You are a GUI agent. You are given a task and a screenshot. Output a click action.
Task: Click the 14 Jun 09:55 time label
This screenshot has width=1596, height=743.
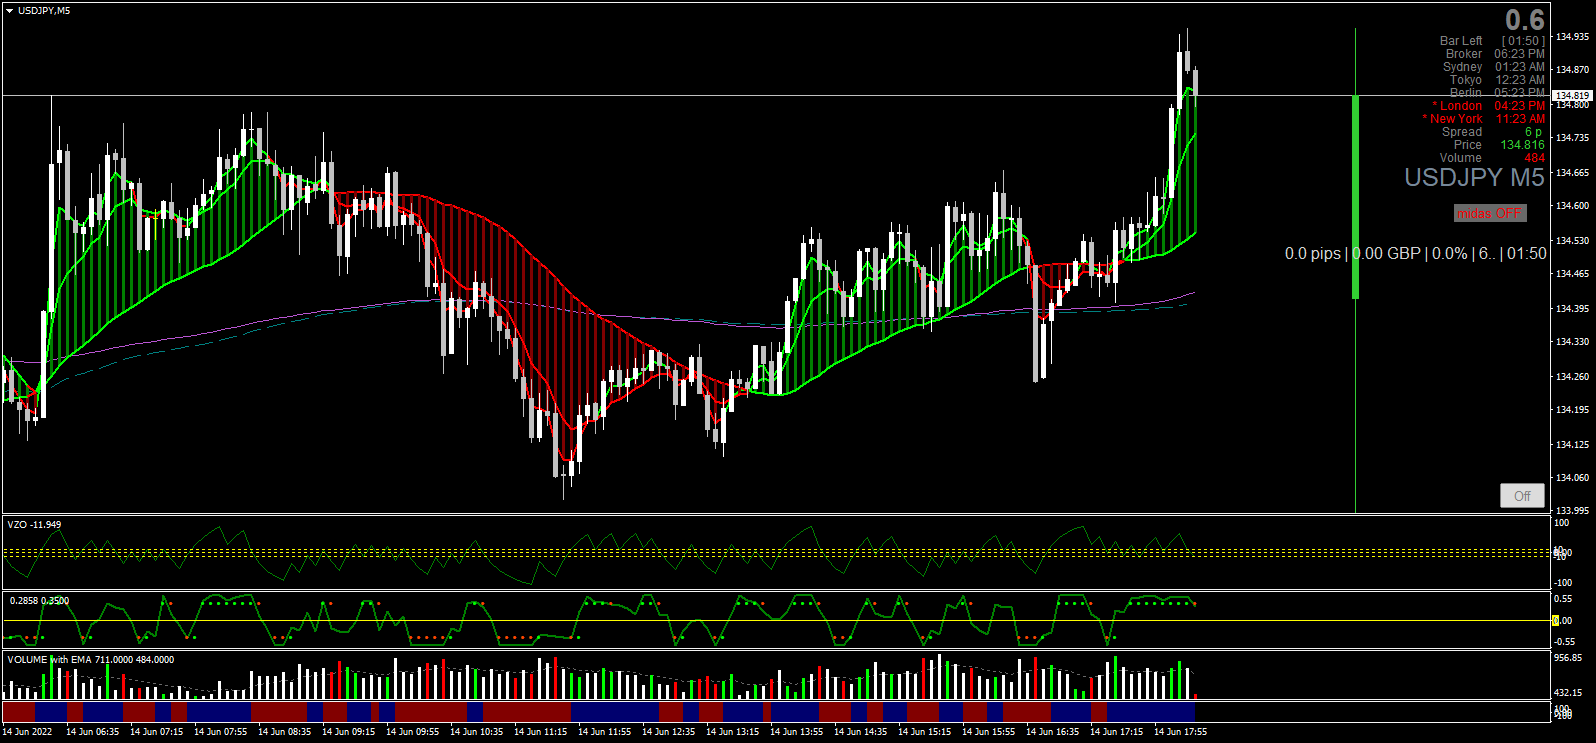tap(412, 732)
